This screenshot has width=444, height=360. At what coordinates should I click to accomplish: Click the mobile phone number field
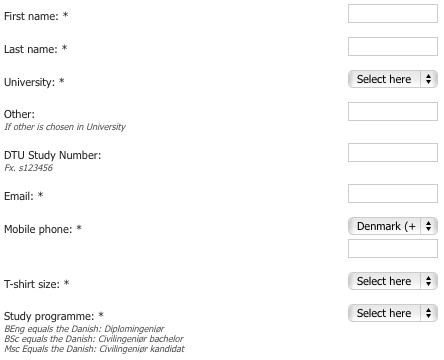393,249
